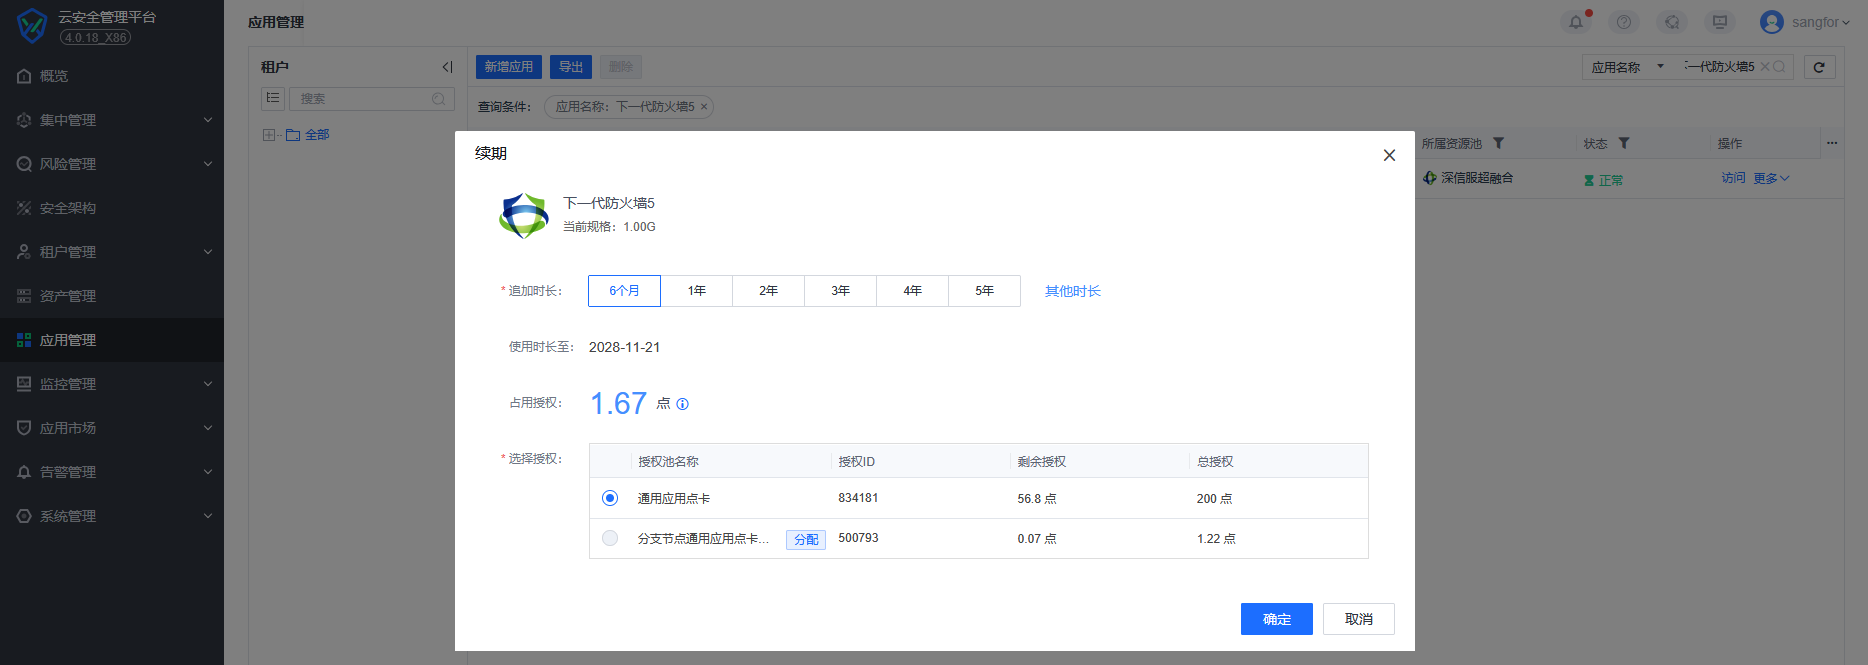Click the refresh icon in top toolbar
This screenshot has height=665, width=1868.
pos(1819,67)
